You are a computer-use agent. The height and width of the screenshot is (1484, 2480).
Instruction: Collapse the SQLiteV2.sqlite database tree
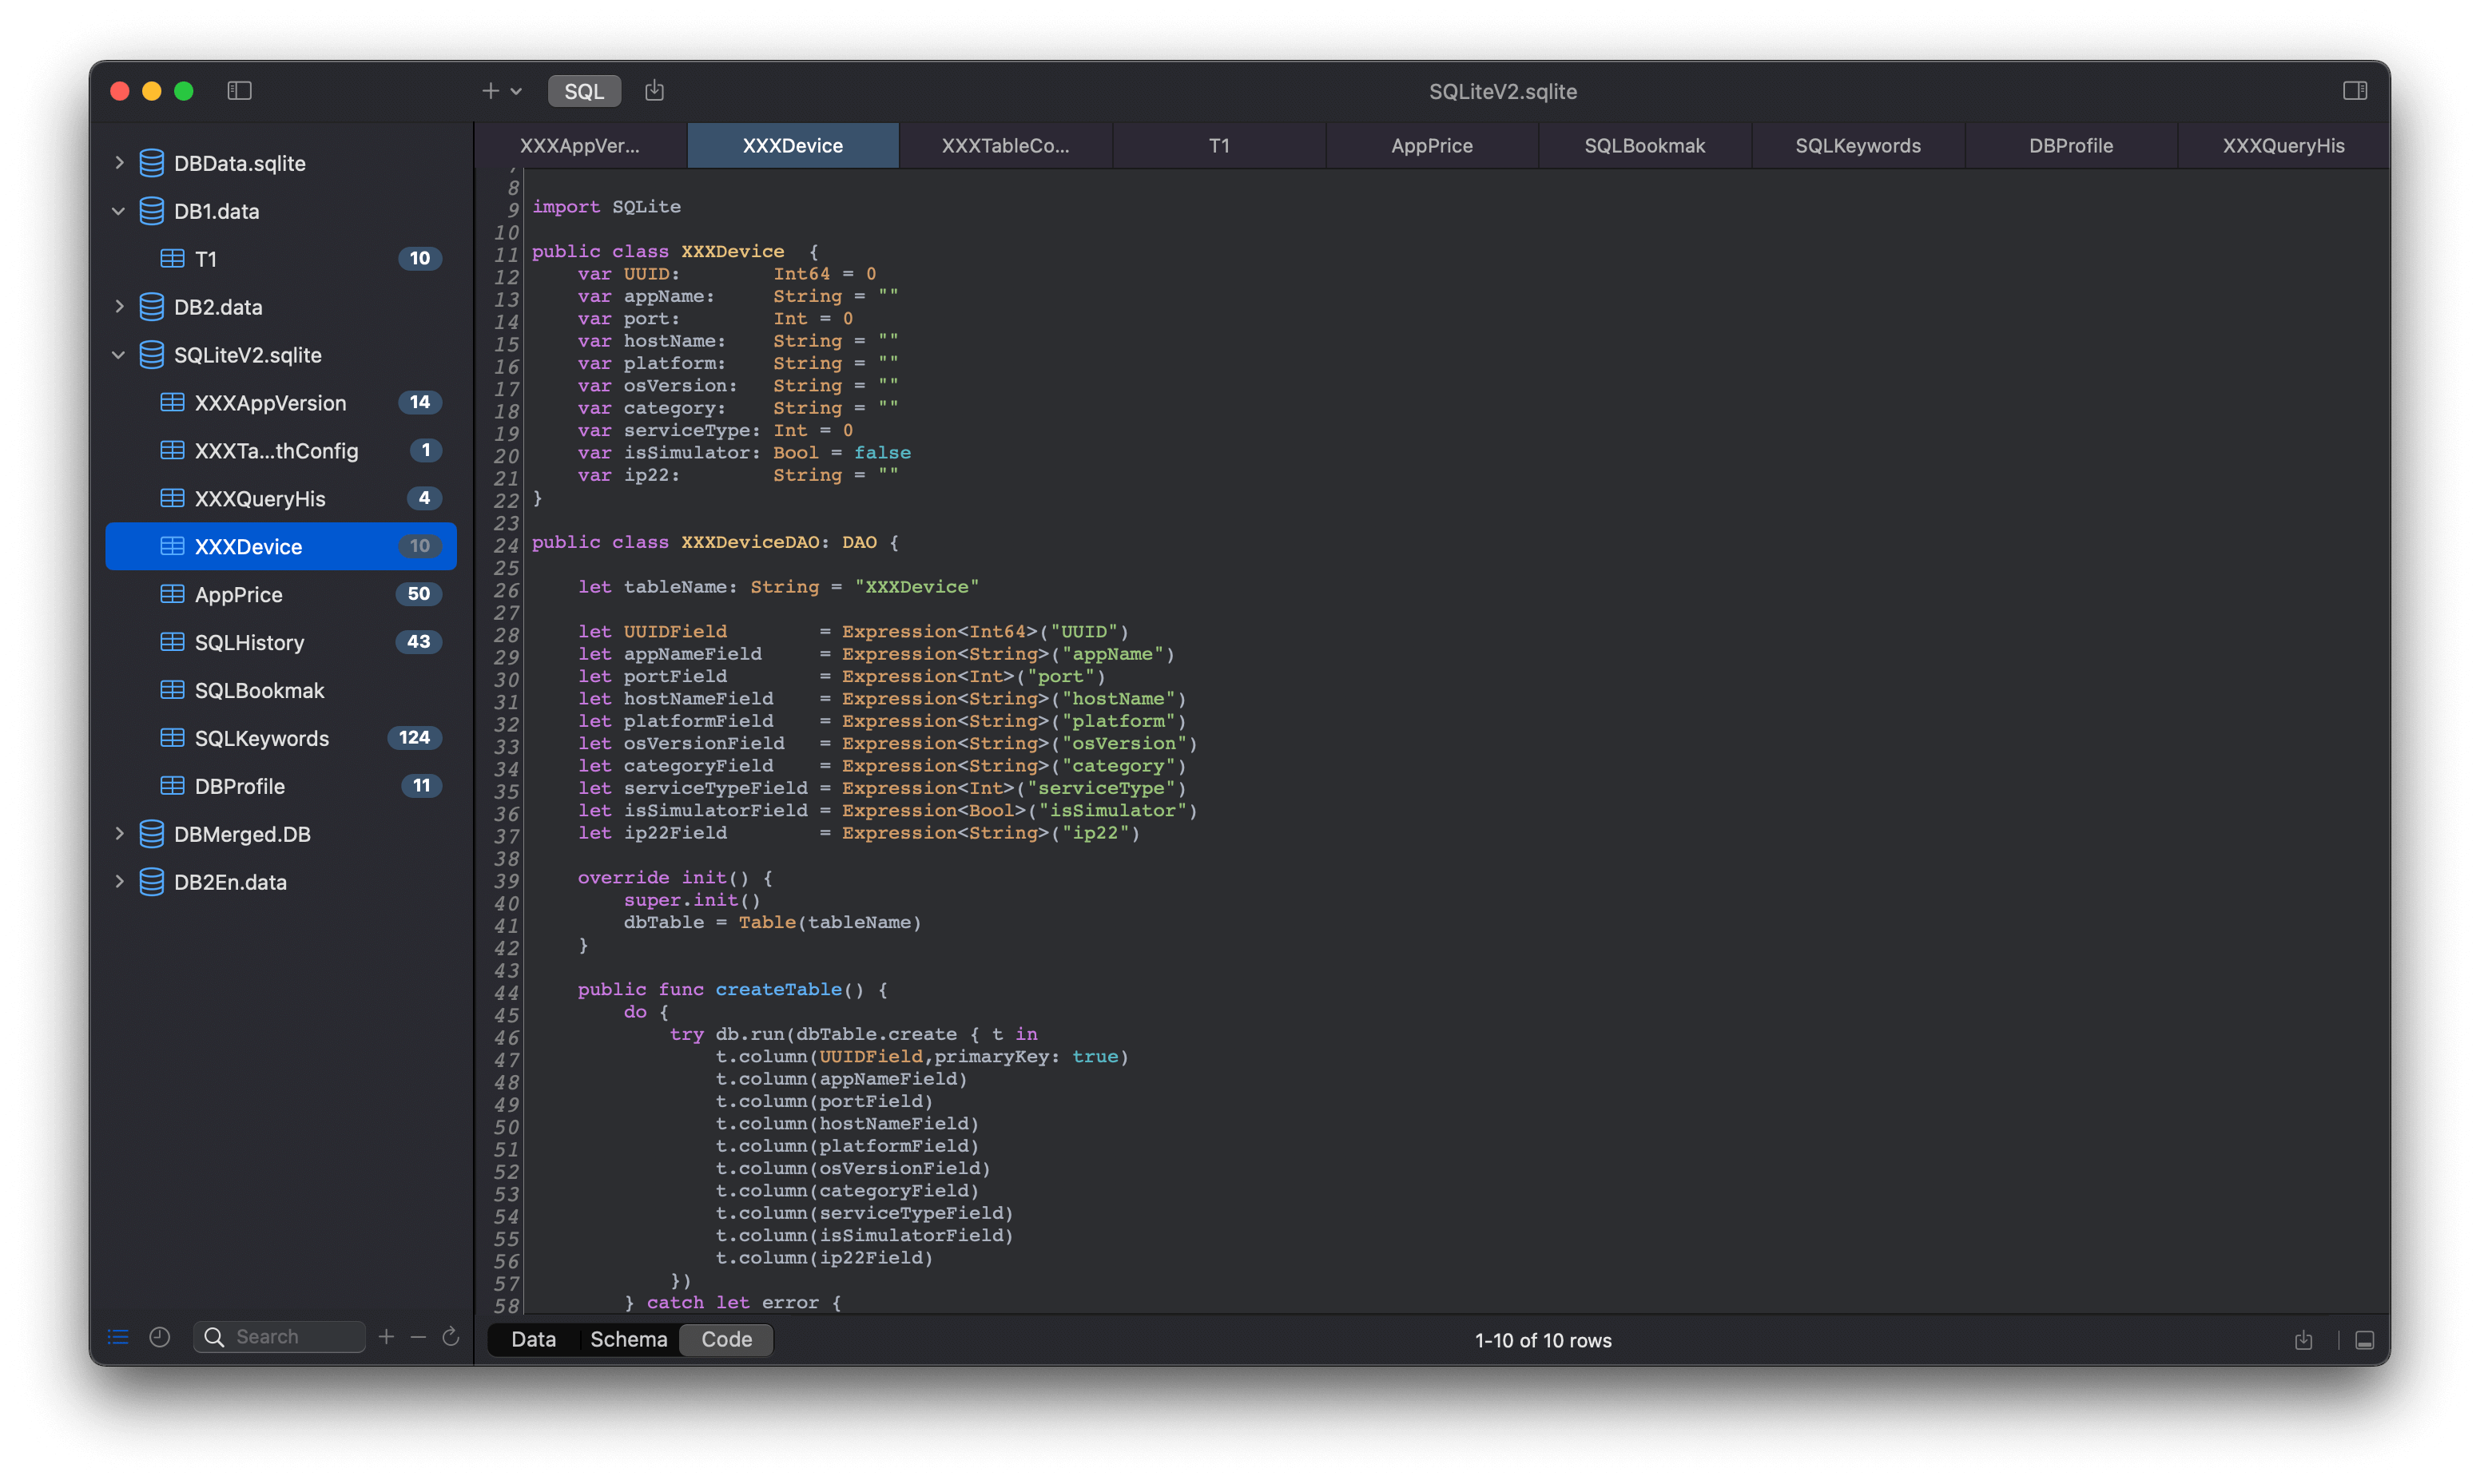point(119,355)
